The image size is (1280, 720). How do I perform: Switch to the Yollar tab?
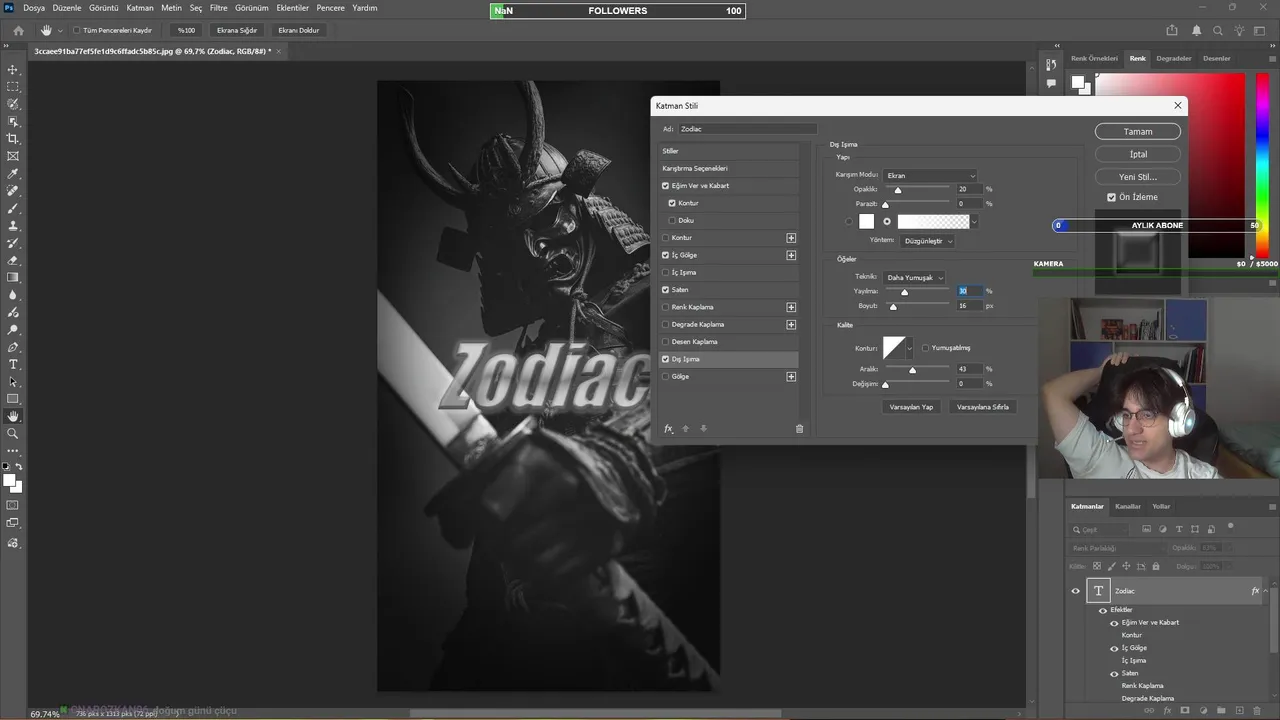1161,506
